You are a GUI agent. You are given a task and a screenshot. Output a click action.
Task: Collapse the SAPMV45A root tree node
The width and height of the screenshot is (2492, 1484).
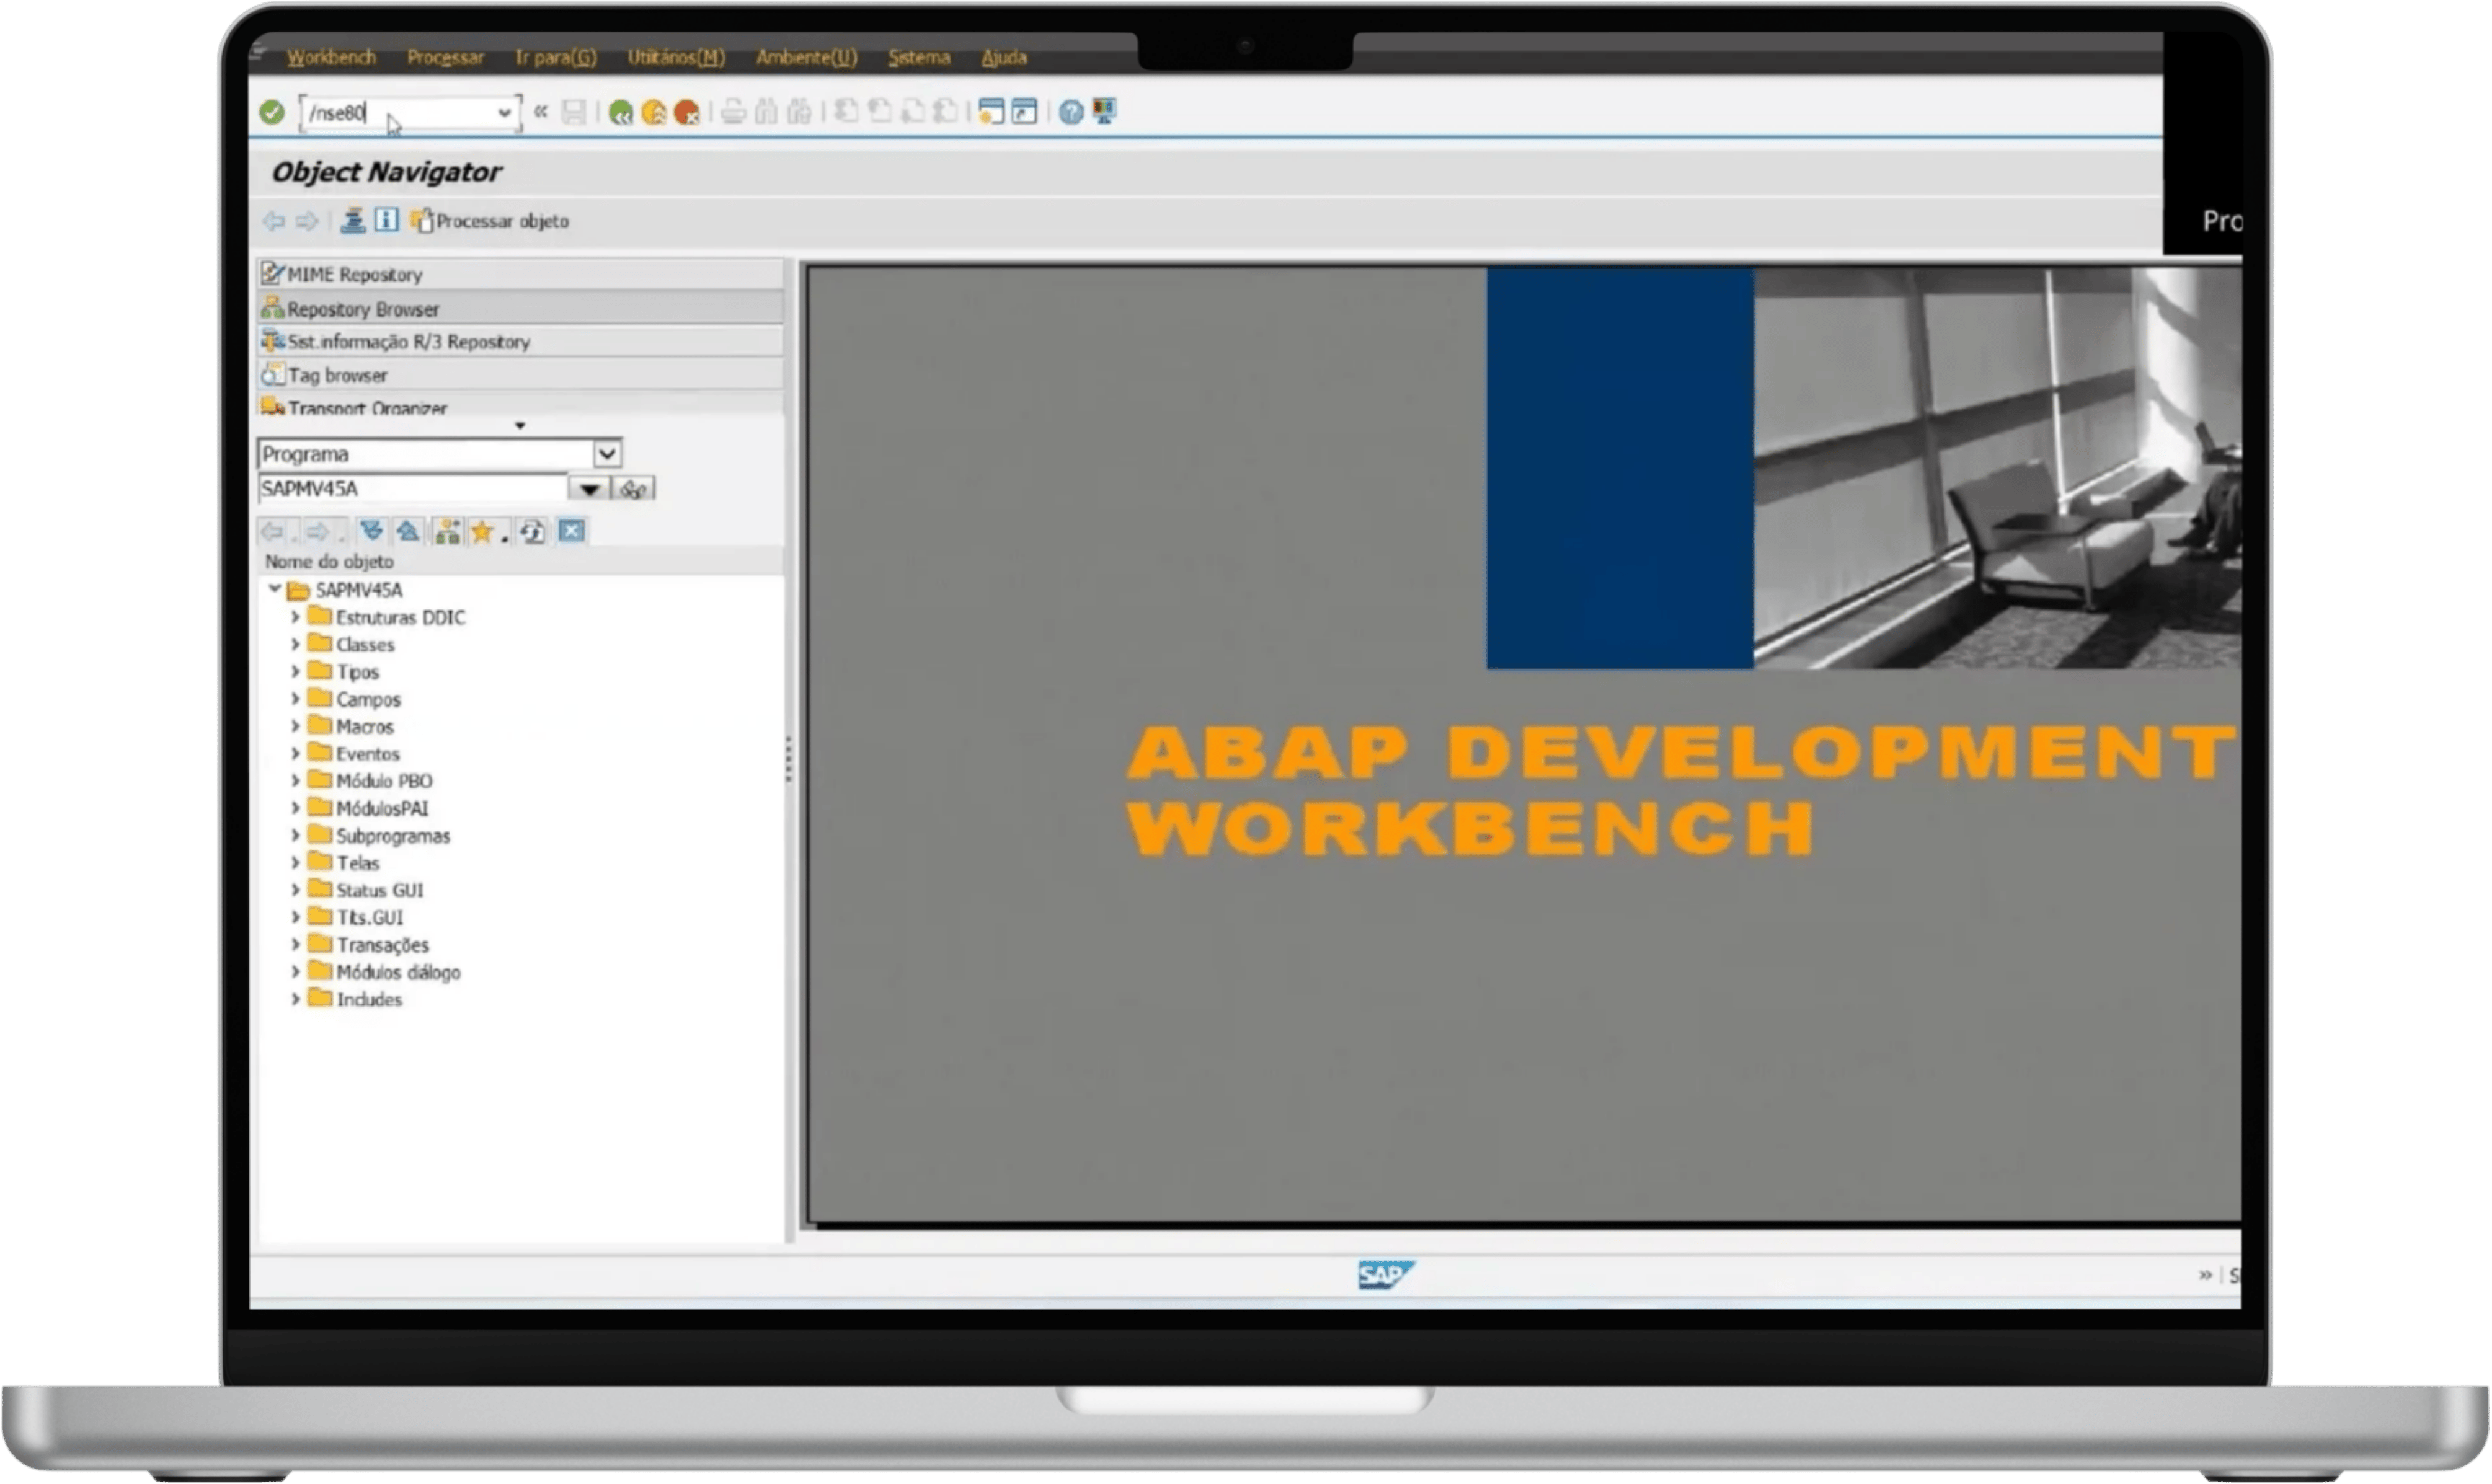275,589
